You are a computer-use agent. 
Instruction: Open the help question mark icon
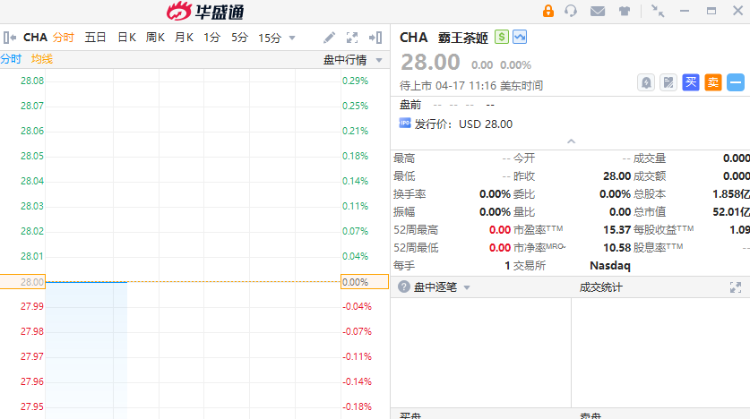pyautogui.click(x=404, y=287)
